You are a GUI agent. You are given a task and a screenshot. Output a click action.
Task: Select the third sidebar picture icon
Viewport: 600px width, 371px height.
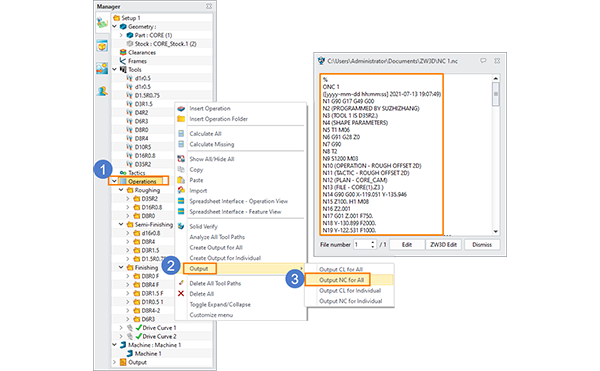102,68
